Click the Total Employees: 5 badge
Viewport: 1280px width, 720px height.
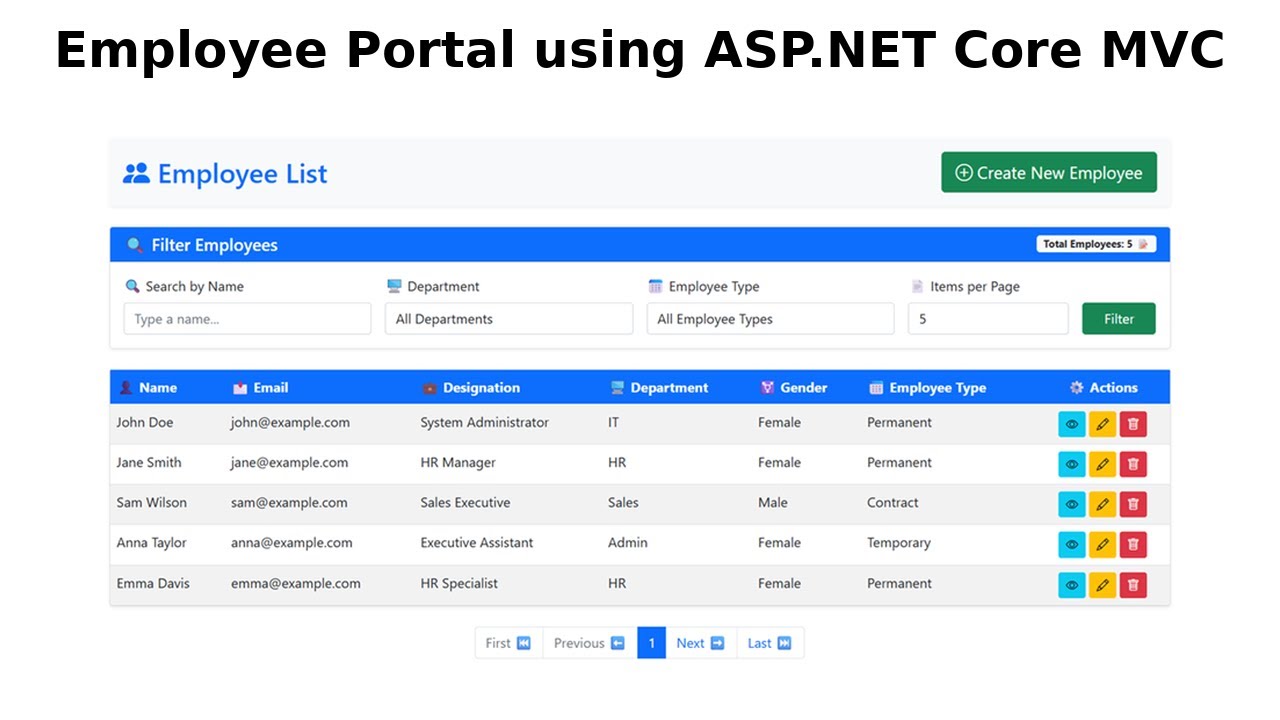pyautogui.click(x=1096, y=244)
